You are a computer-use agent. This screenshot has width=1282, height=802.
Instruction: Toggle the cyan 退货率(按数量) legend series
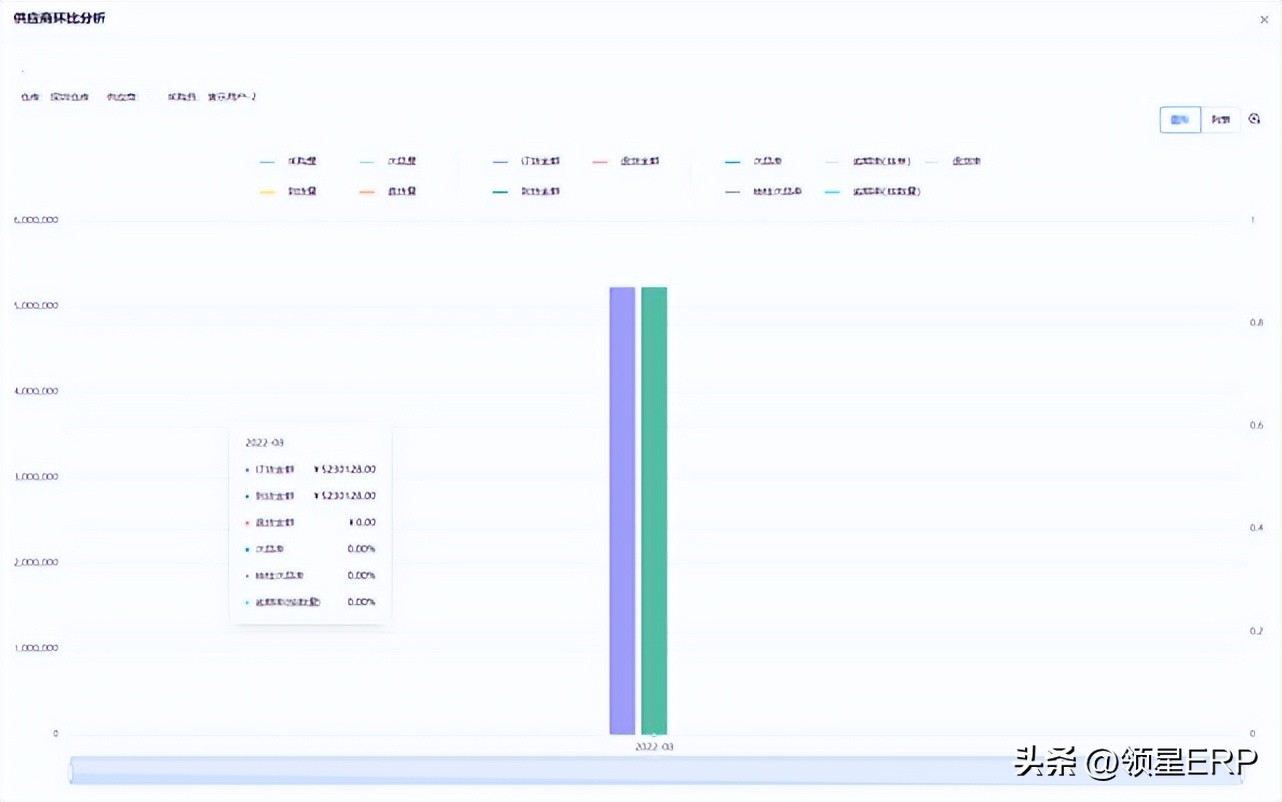click(873, 191)
